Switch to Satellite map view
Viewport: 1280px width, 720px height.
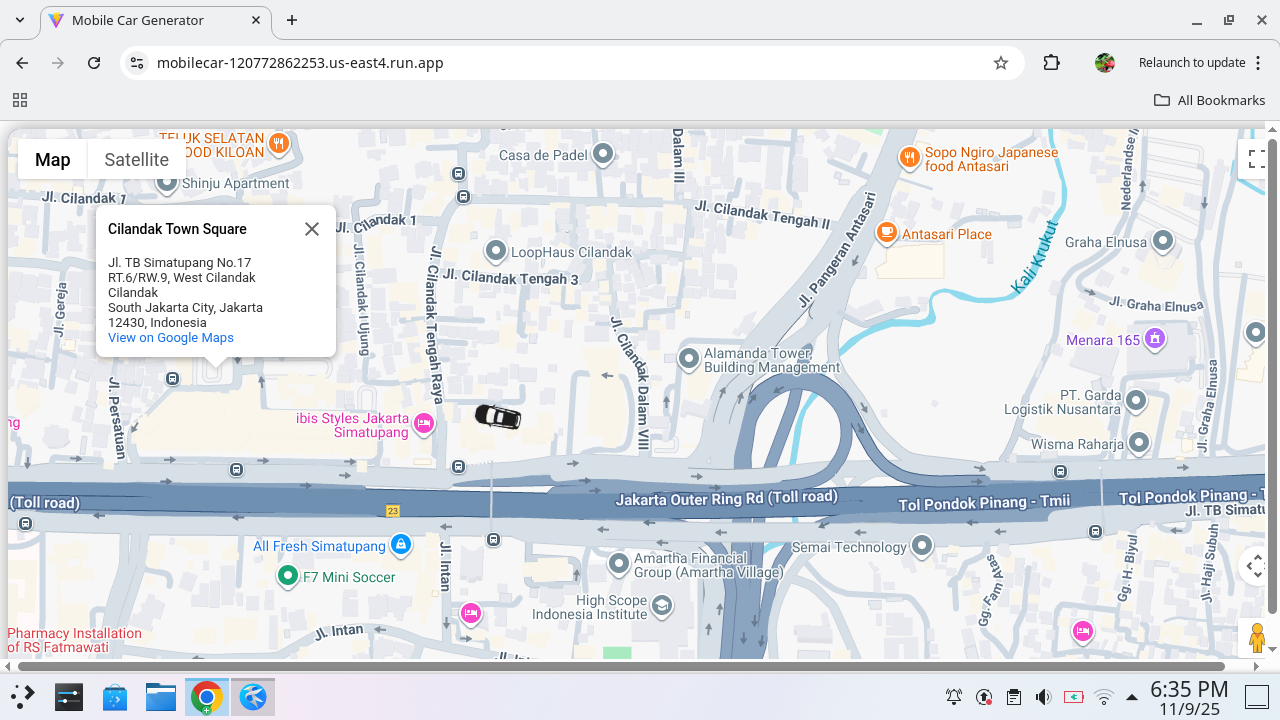coord(136,159)
